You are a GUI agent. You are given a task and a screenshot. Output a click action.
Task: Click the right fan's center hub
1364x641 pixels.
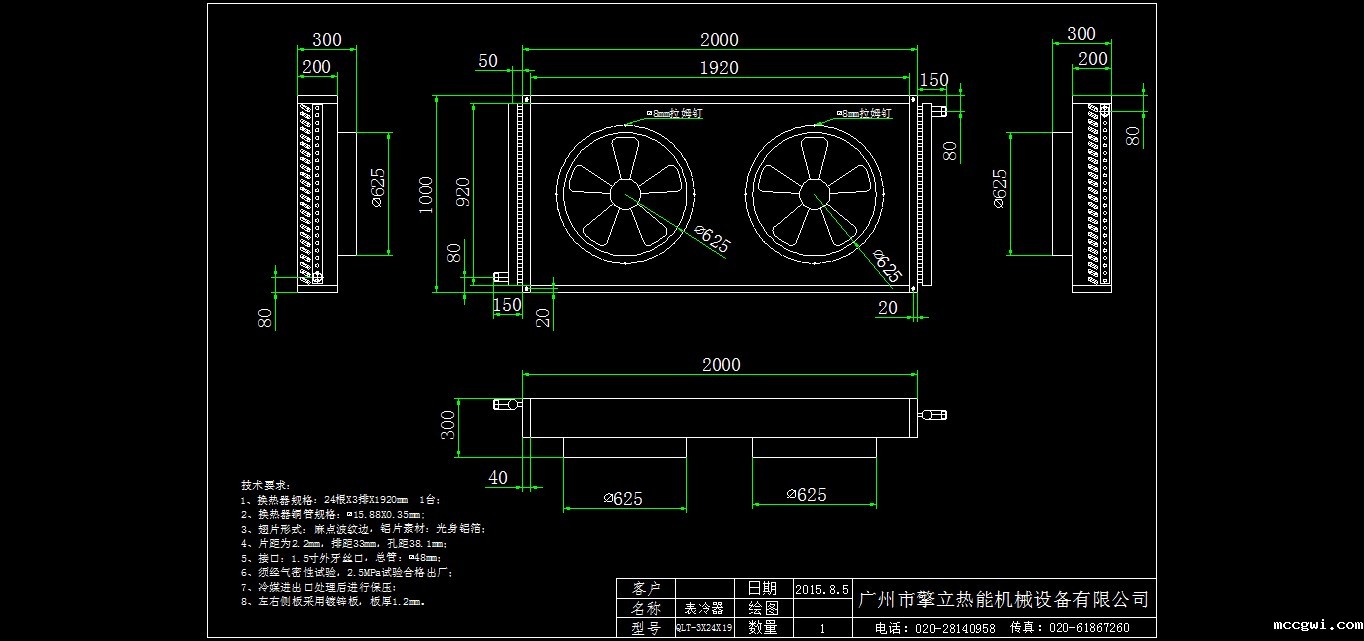tap(815, 191)
